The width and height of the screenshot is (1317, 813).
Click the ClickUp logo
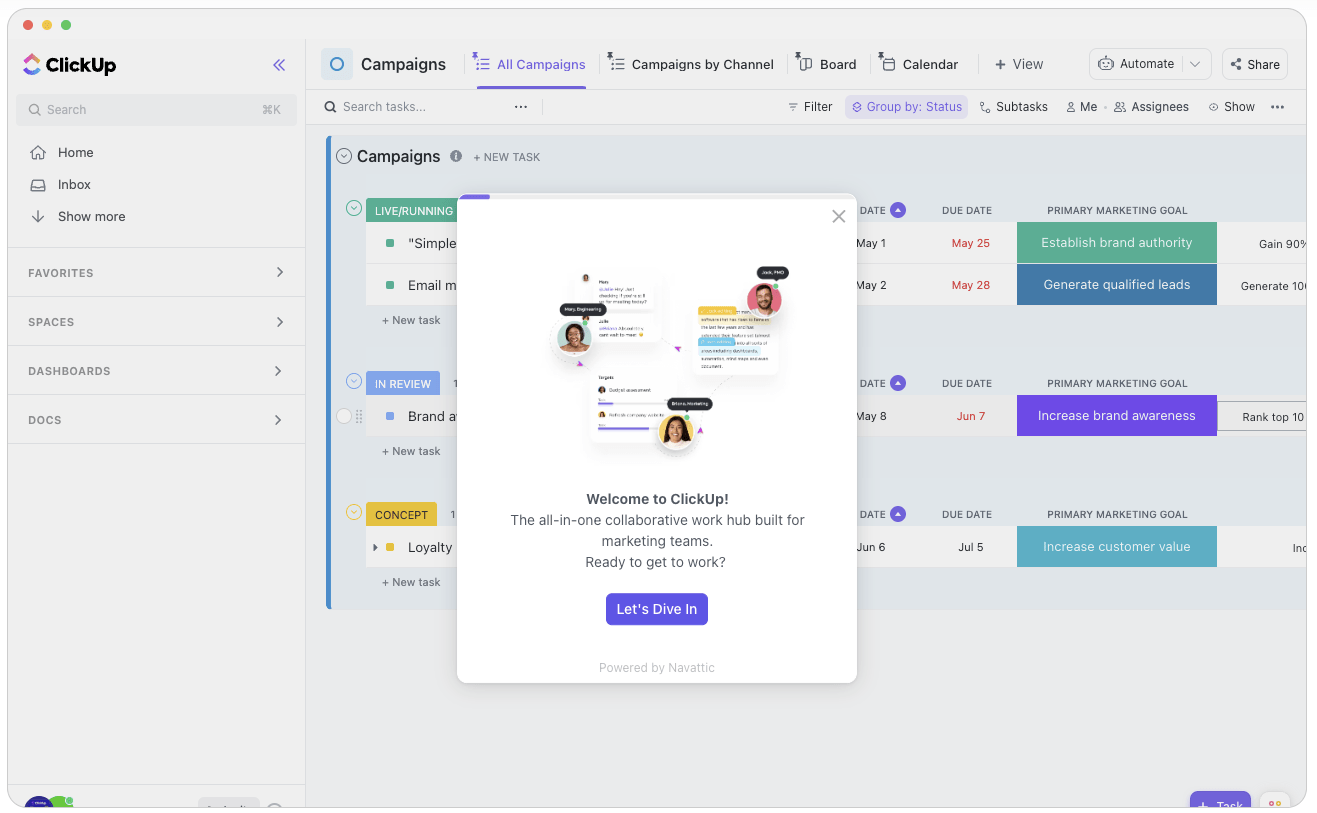click(70, 65)
